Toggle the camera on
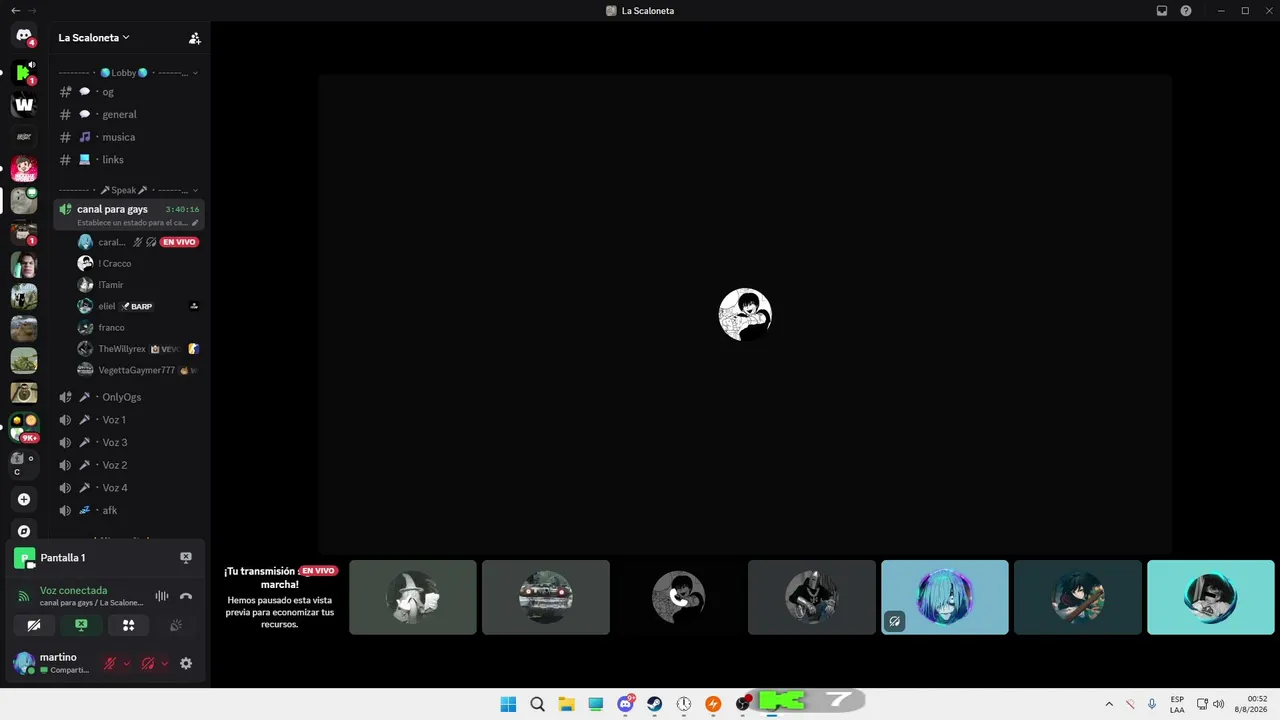 point(34,626)
